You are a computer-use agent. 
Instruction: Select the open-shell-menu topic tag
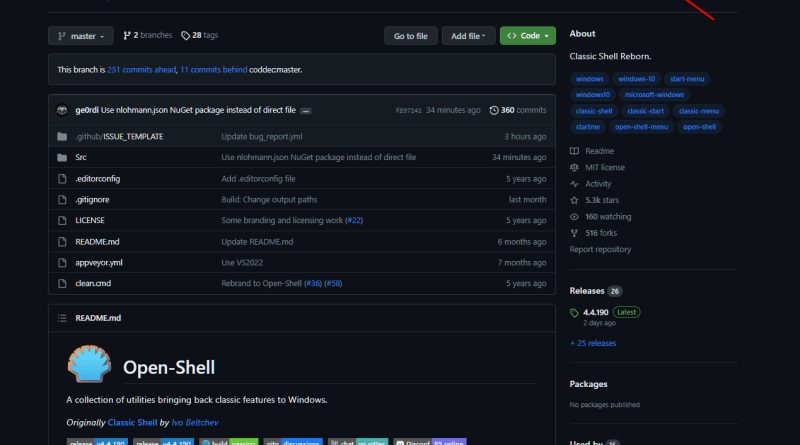tap(641, 127)
